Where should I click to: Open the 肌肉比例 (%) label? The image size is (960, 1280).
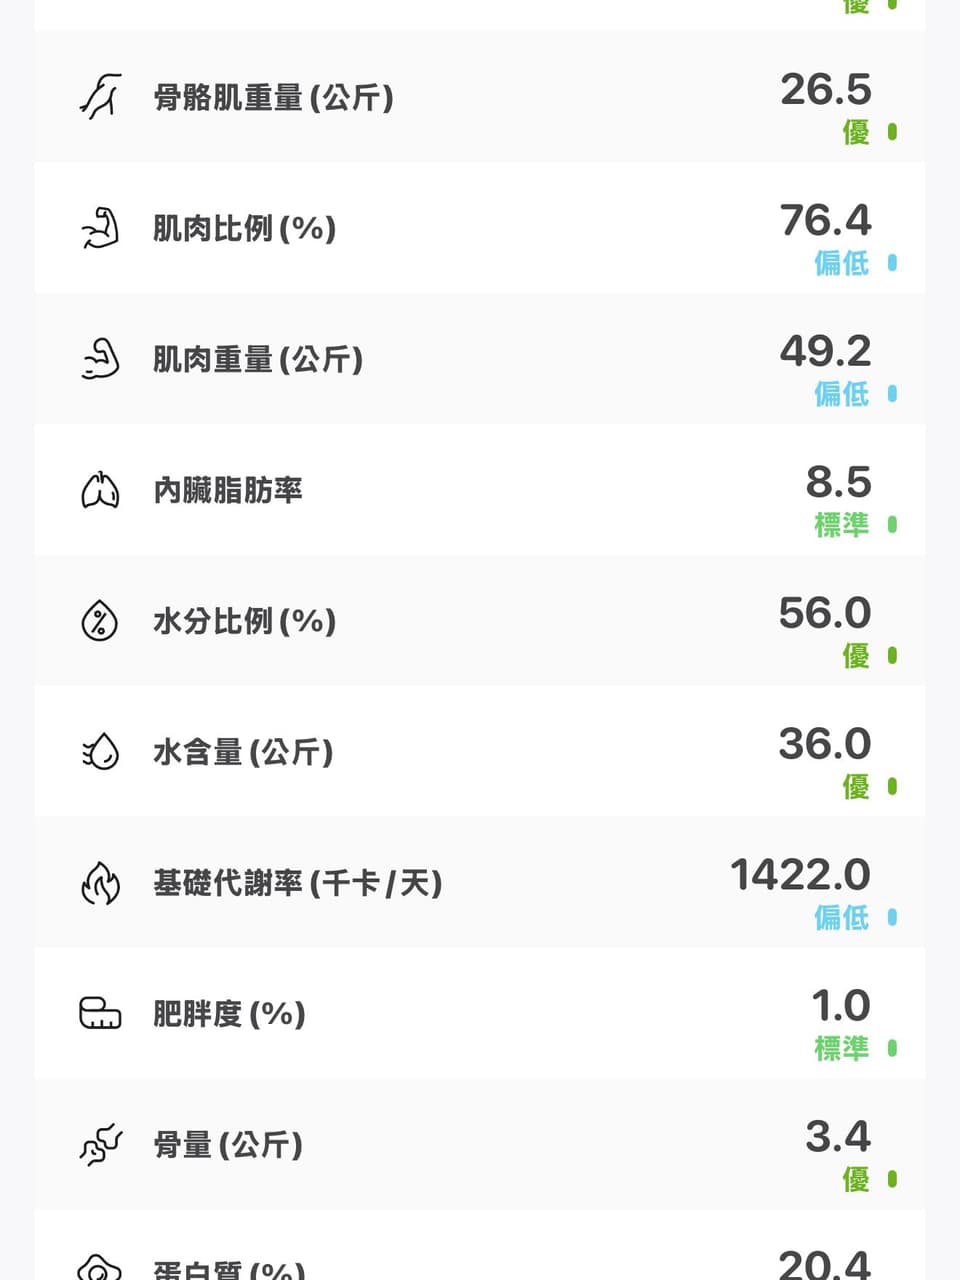(x=244, y=229)
